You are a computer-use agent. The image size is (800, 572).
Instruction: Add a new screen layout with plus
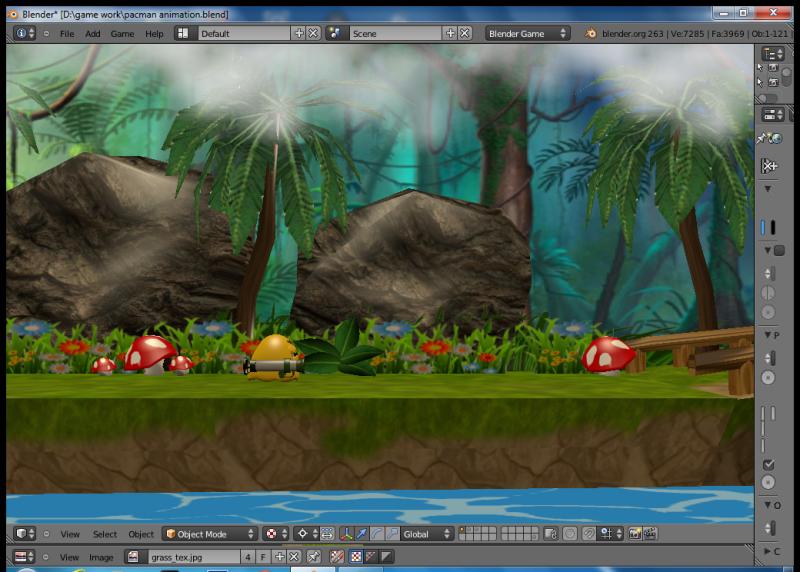[x=298, y=33]
